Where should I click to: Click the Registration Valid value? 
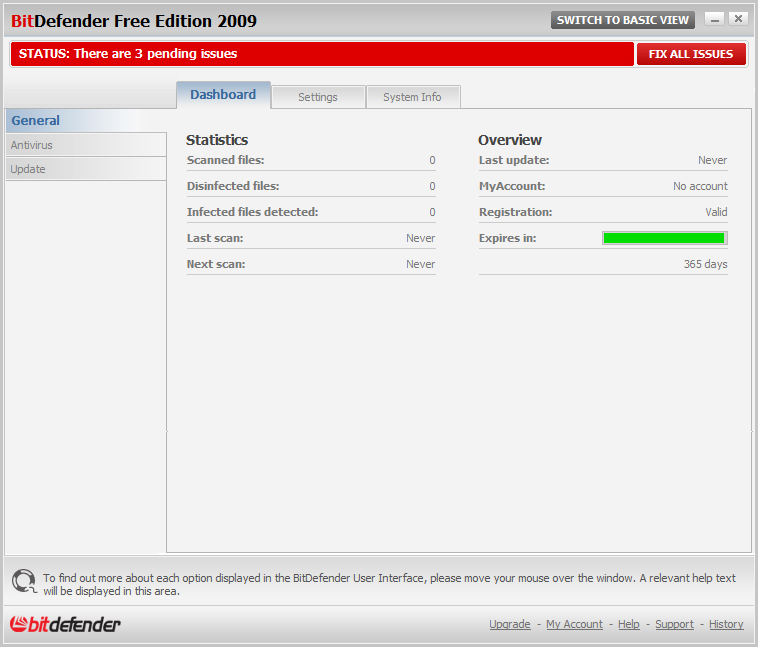point(716,212)
